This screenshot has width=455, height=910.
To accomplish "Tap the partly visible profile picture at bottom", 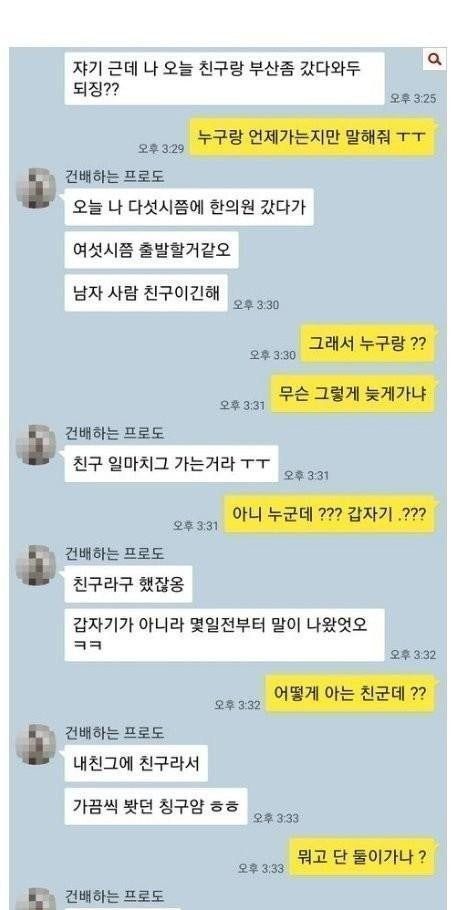I will click(36, 898).
